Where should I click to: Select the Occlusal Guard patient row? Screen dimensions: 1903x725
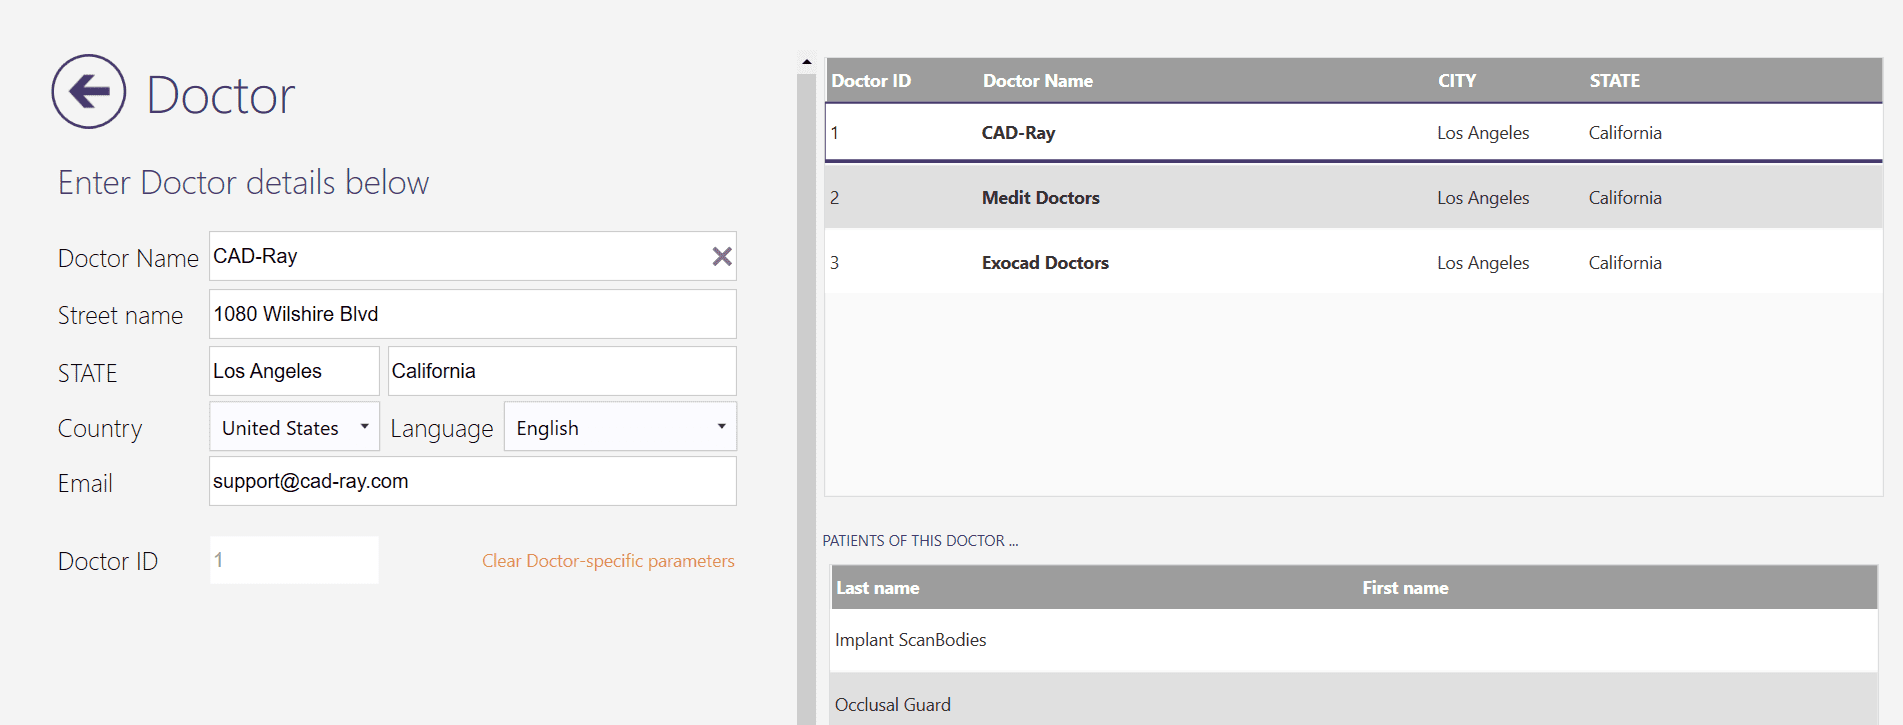coord(1354,699)
